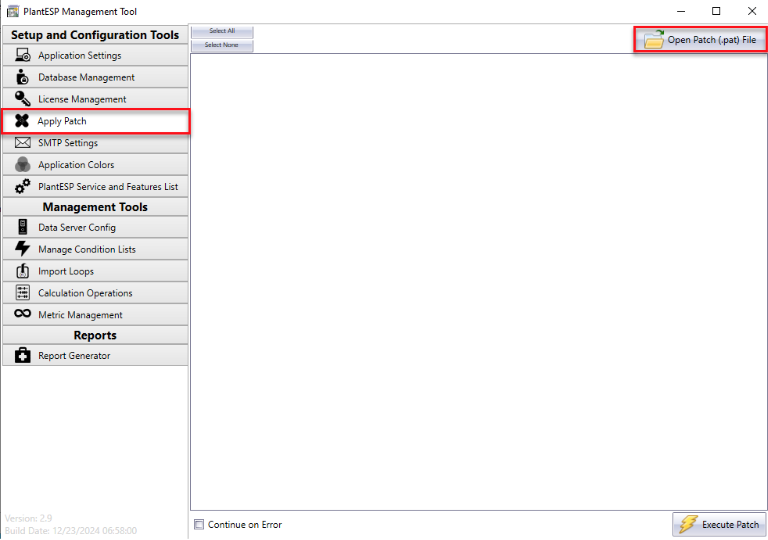Image resolution: width=768 pixels, height=540 pixels.
Task: Click the Manage Condition Lists lightning icon
Action: (22, 248)
